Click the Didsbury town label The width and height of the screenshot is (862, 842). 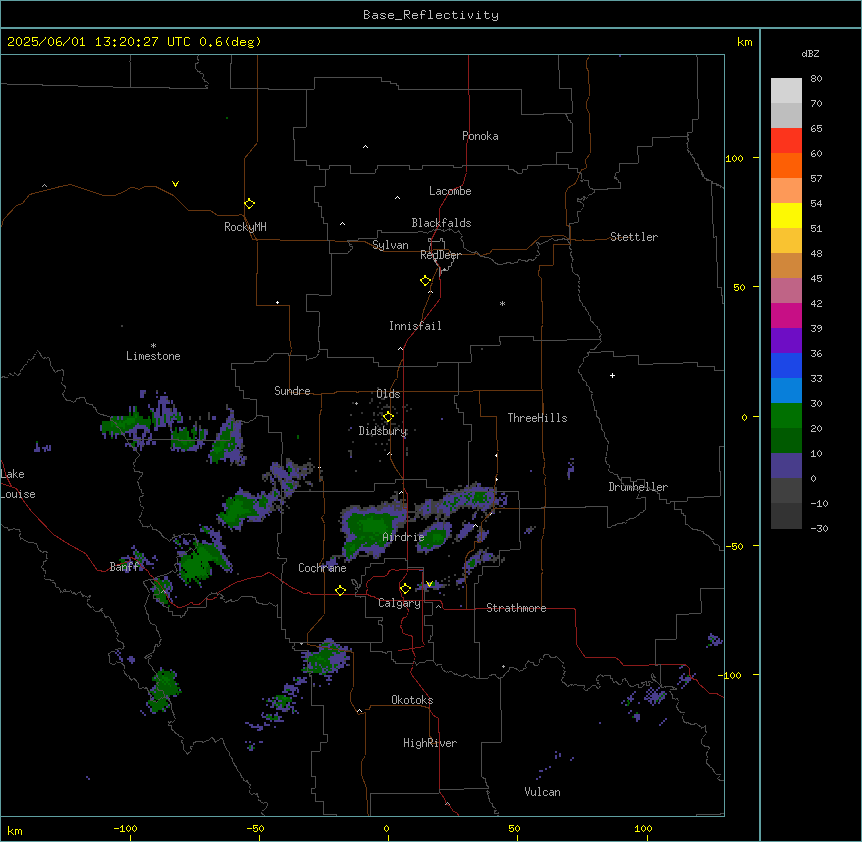[383, 431]
